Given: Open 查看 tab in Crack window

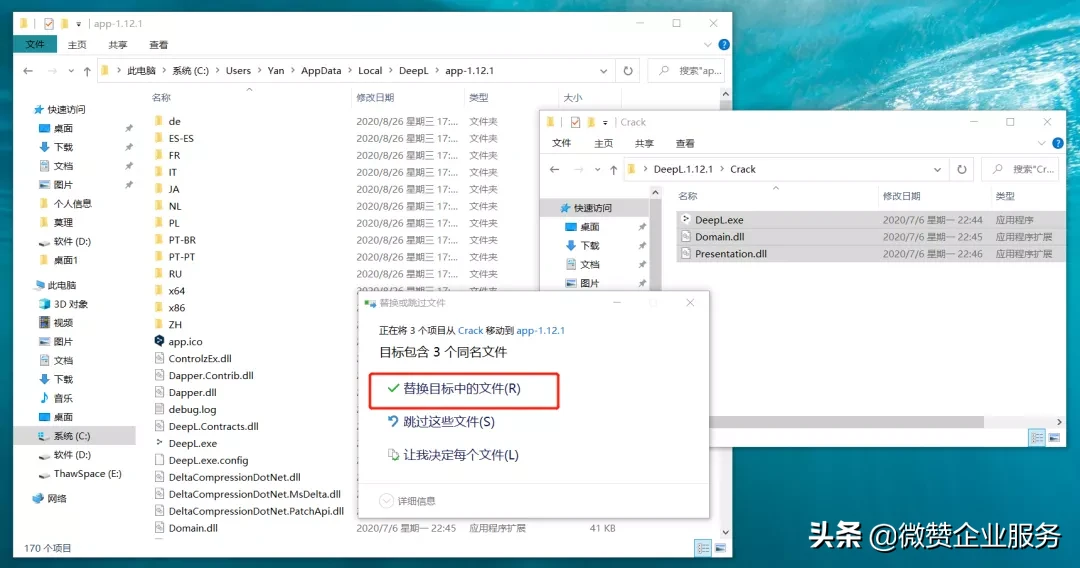Looking at the screenshot, I should (685, 143).
